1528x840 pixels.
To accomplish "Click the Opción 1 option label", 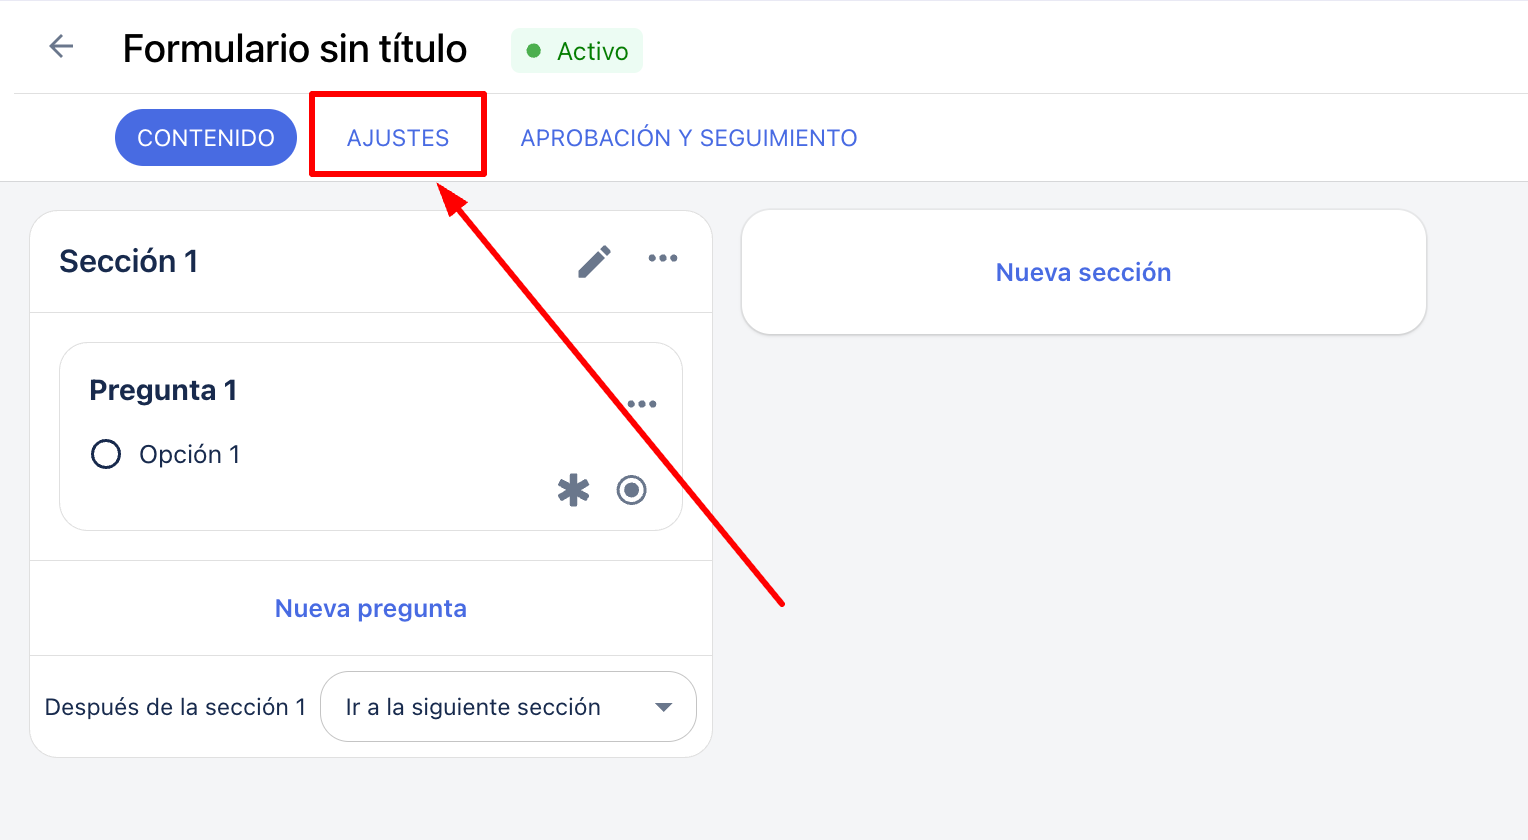I will click(190, 454).
